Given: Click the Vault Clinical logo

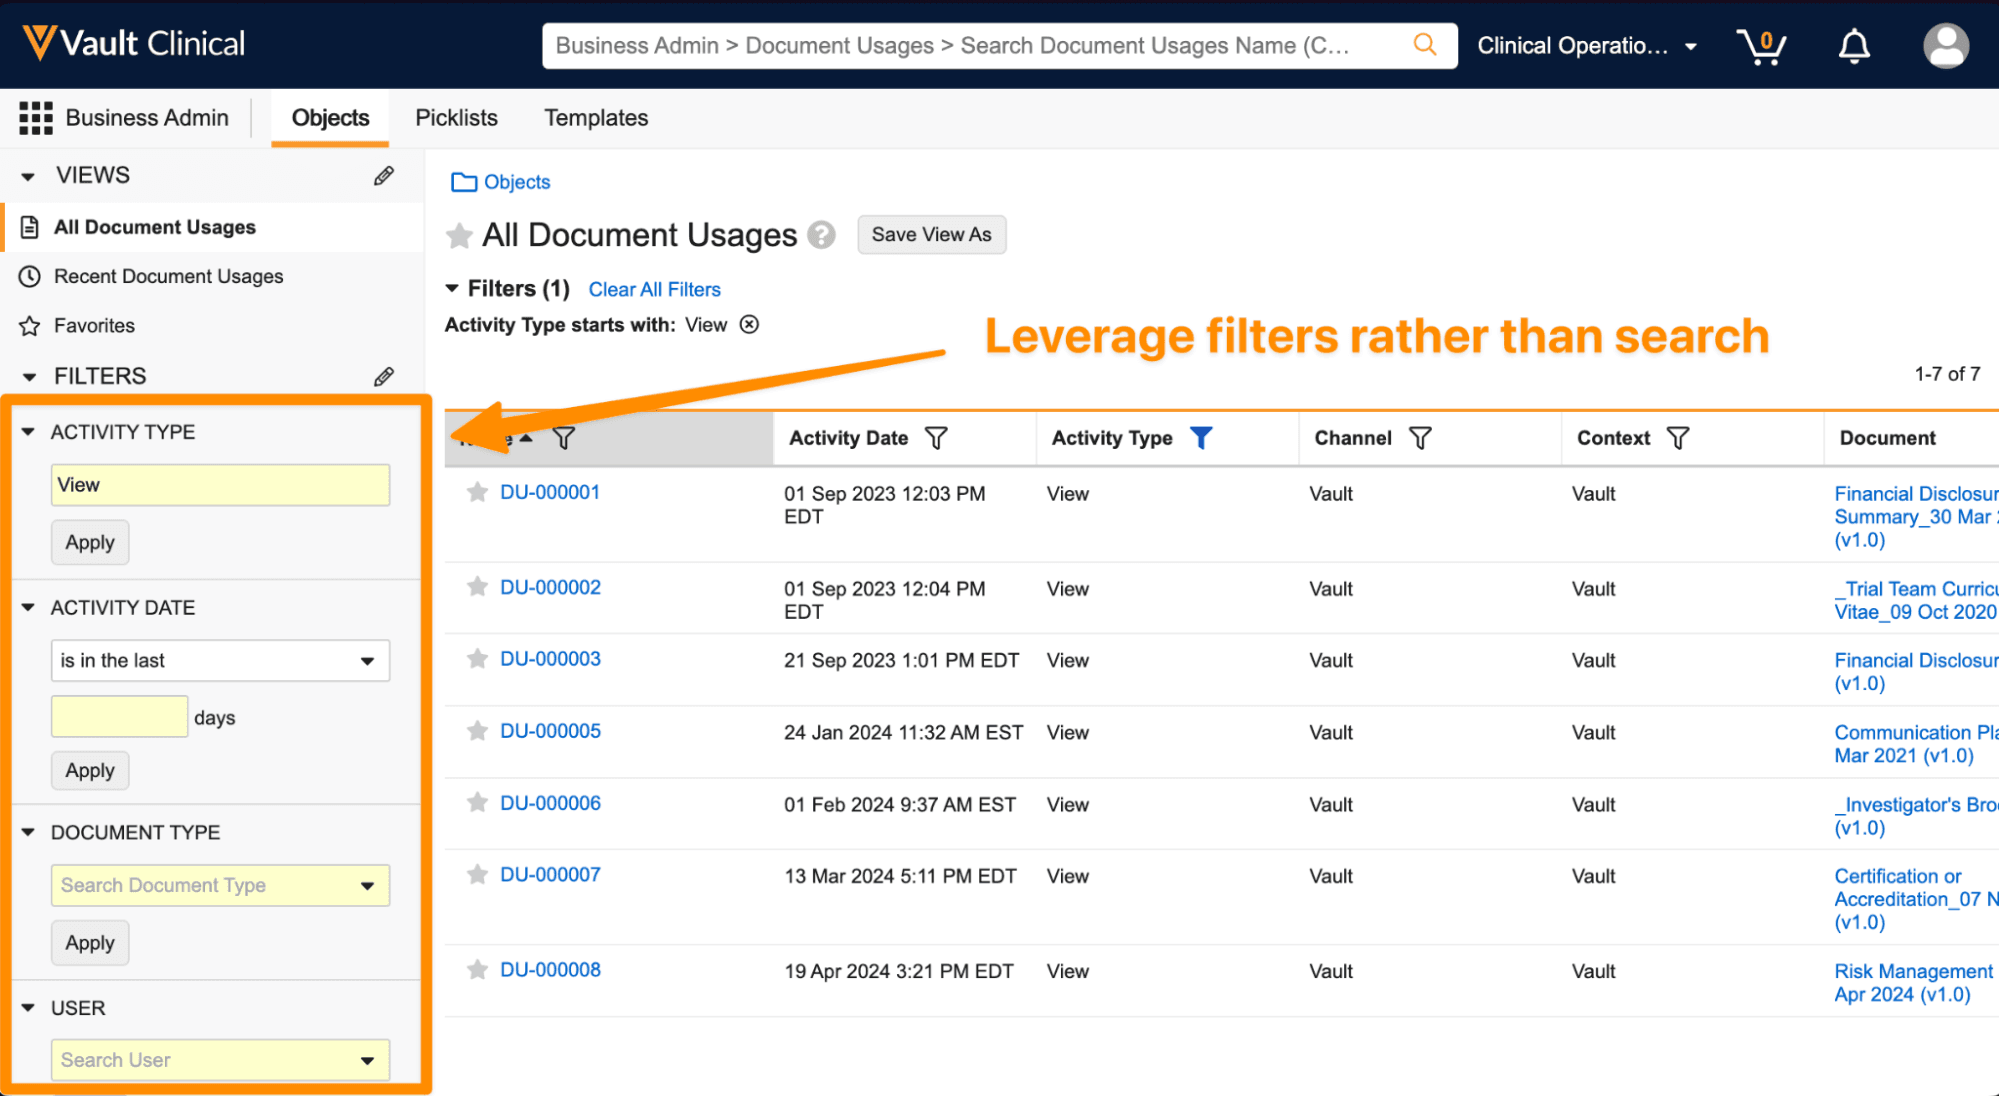Looking at the screenshot, I should 133,44.
